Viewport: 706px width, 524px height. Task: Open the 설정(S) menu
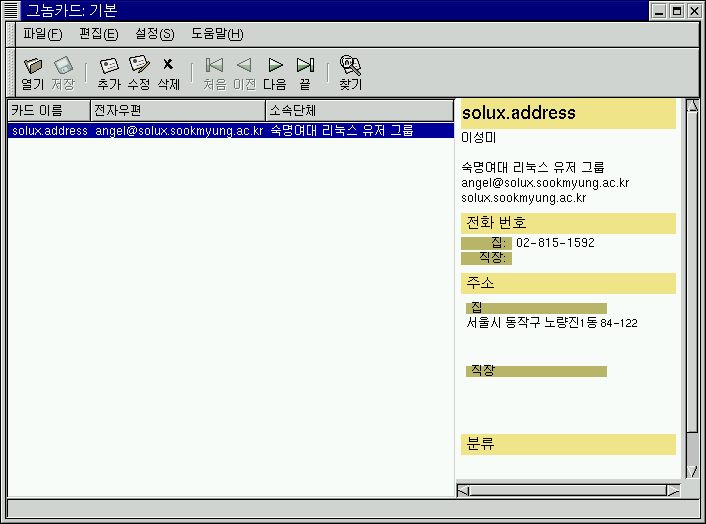[154, 34]
